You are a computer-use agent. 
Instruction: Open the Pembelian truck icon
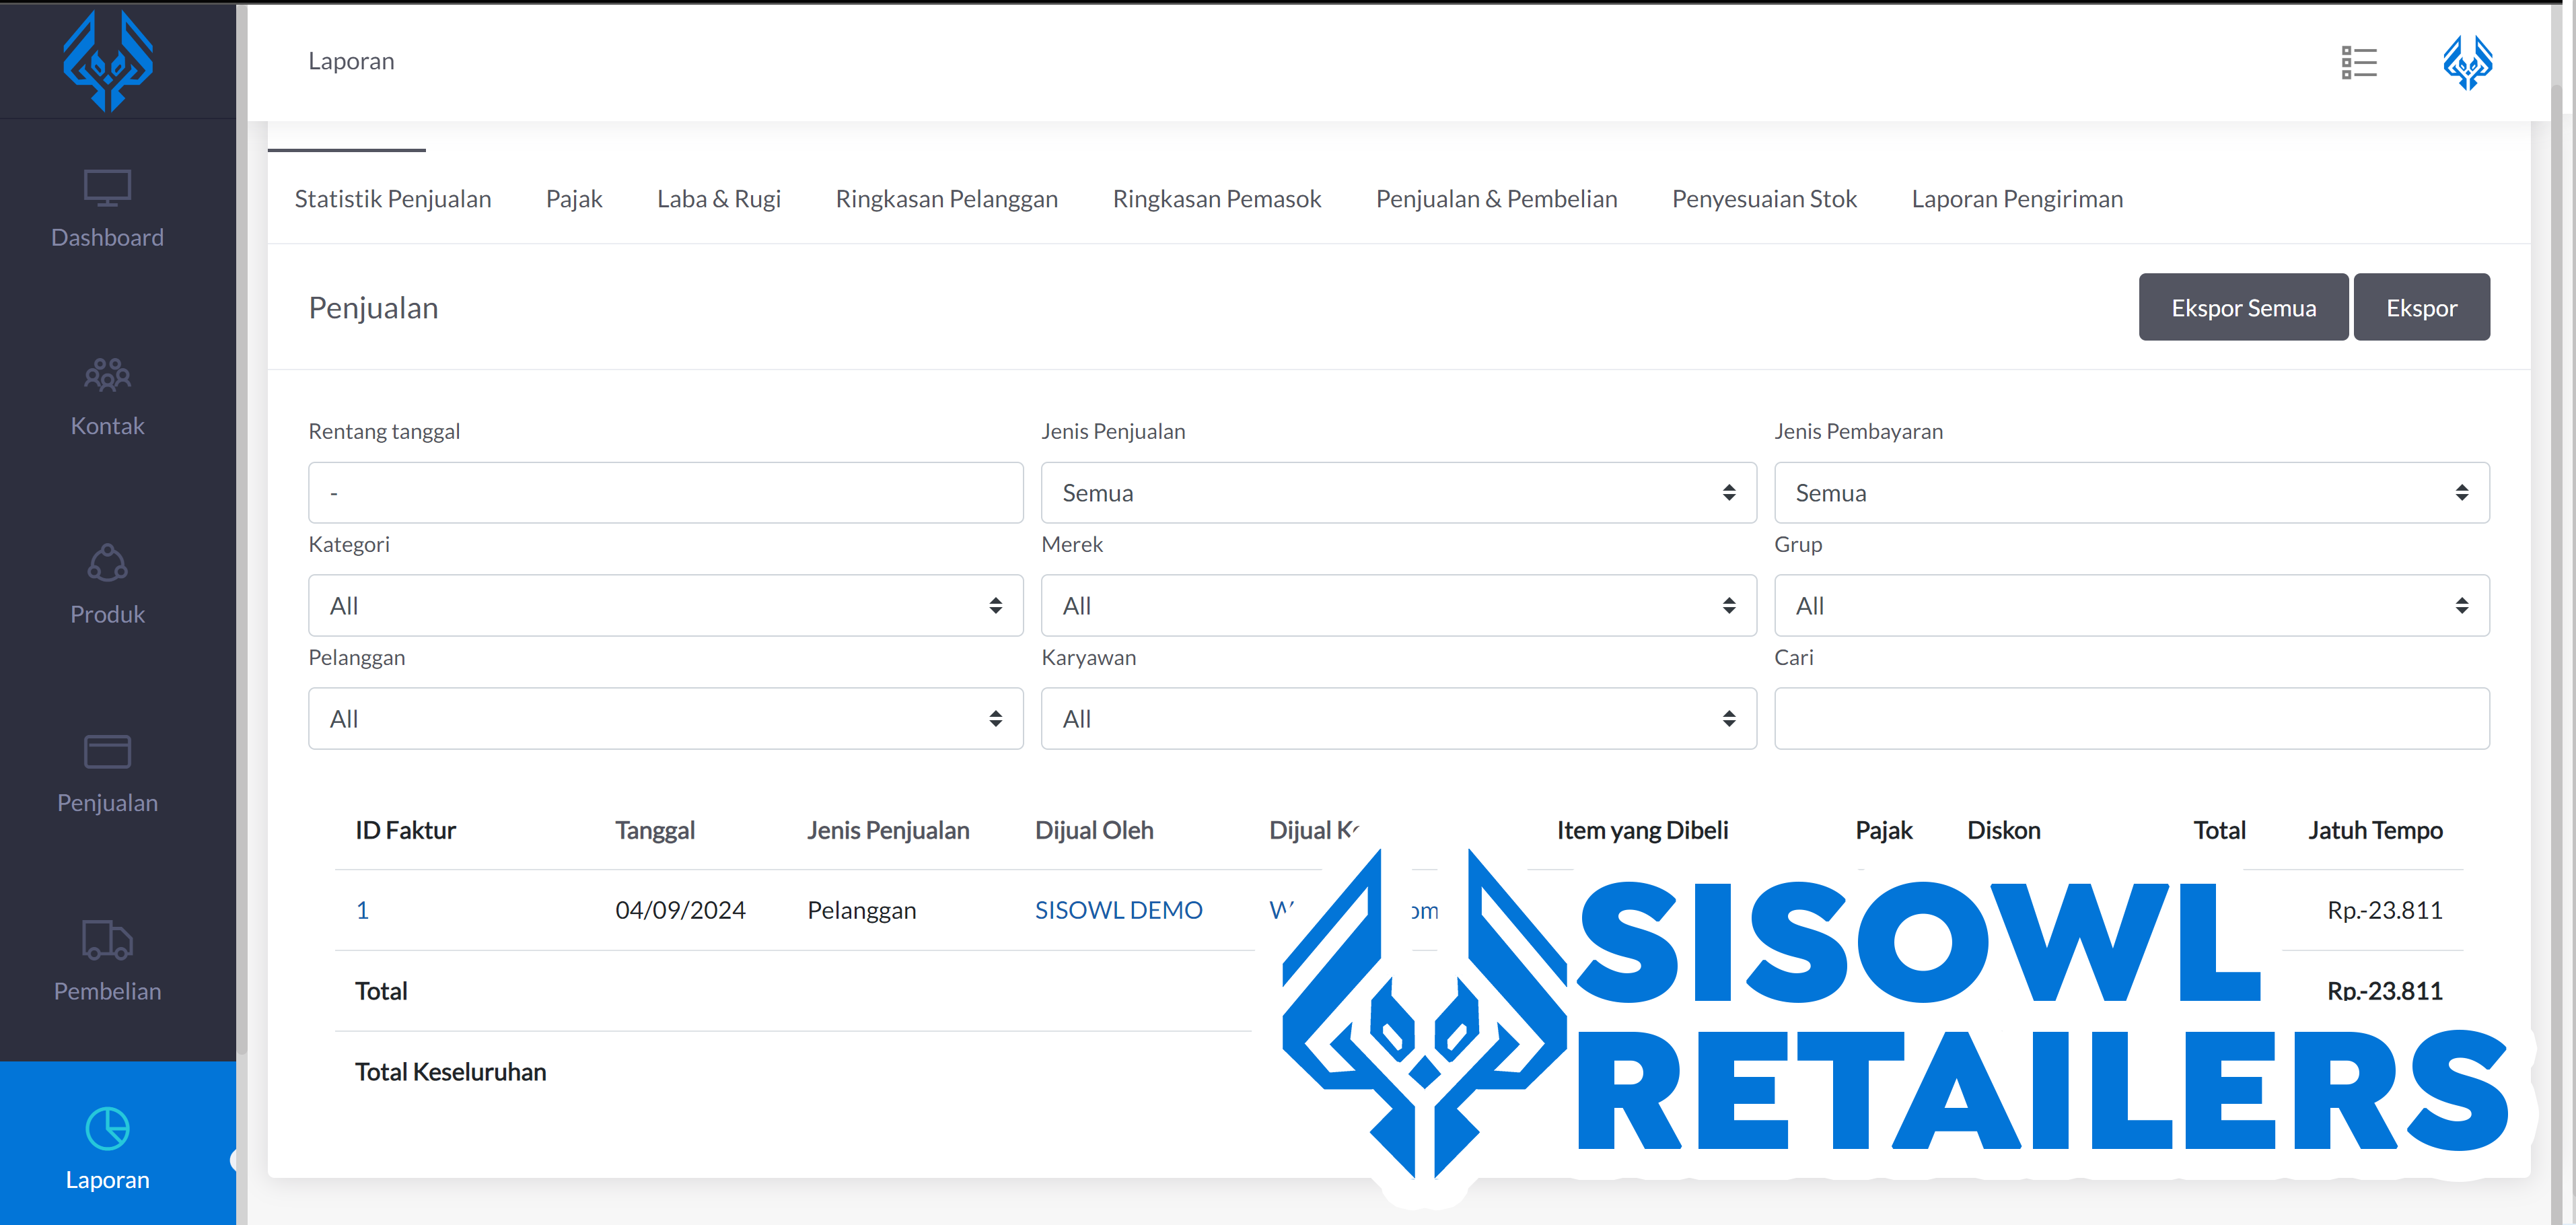point(107,940)
